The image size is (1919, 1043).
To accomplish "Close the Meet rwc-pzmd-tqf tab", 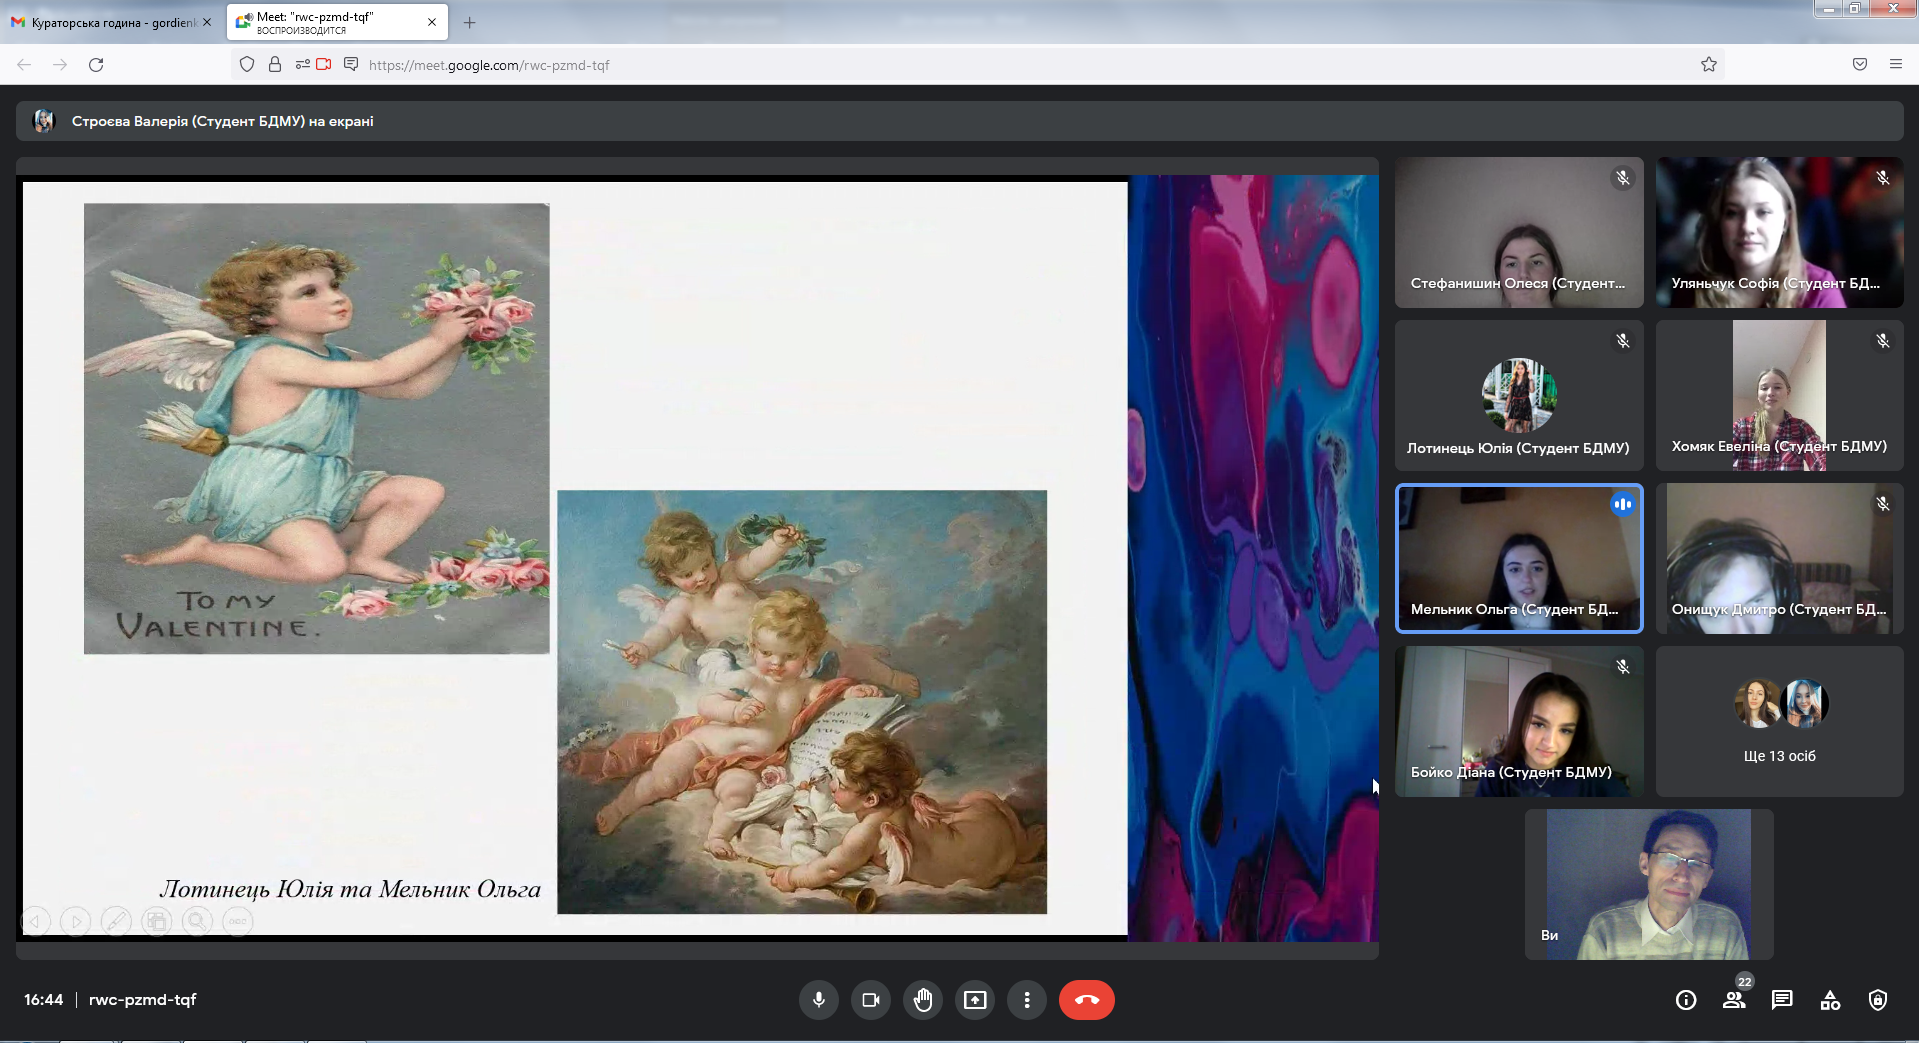I will tap(432, 22).
